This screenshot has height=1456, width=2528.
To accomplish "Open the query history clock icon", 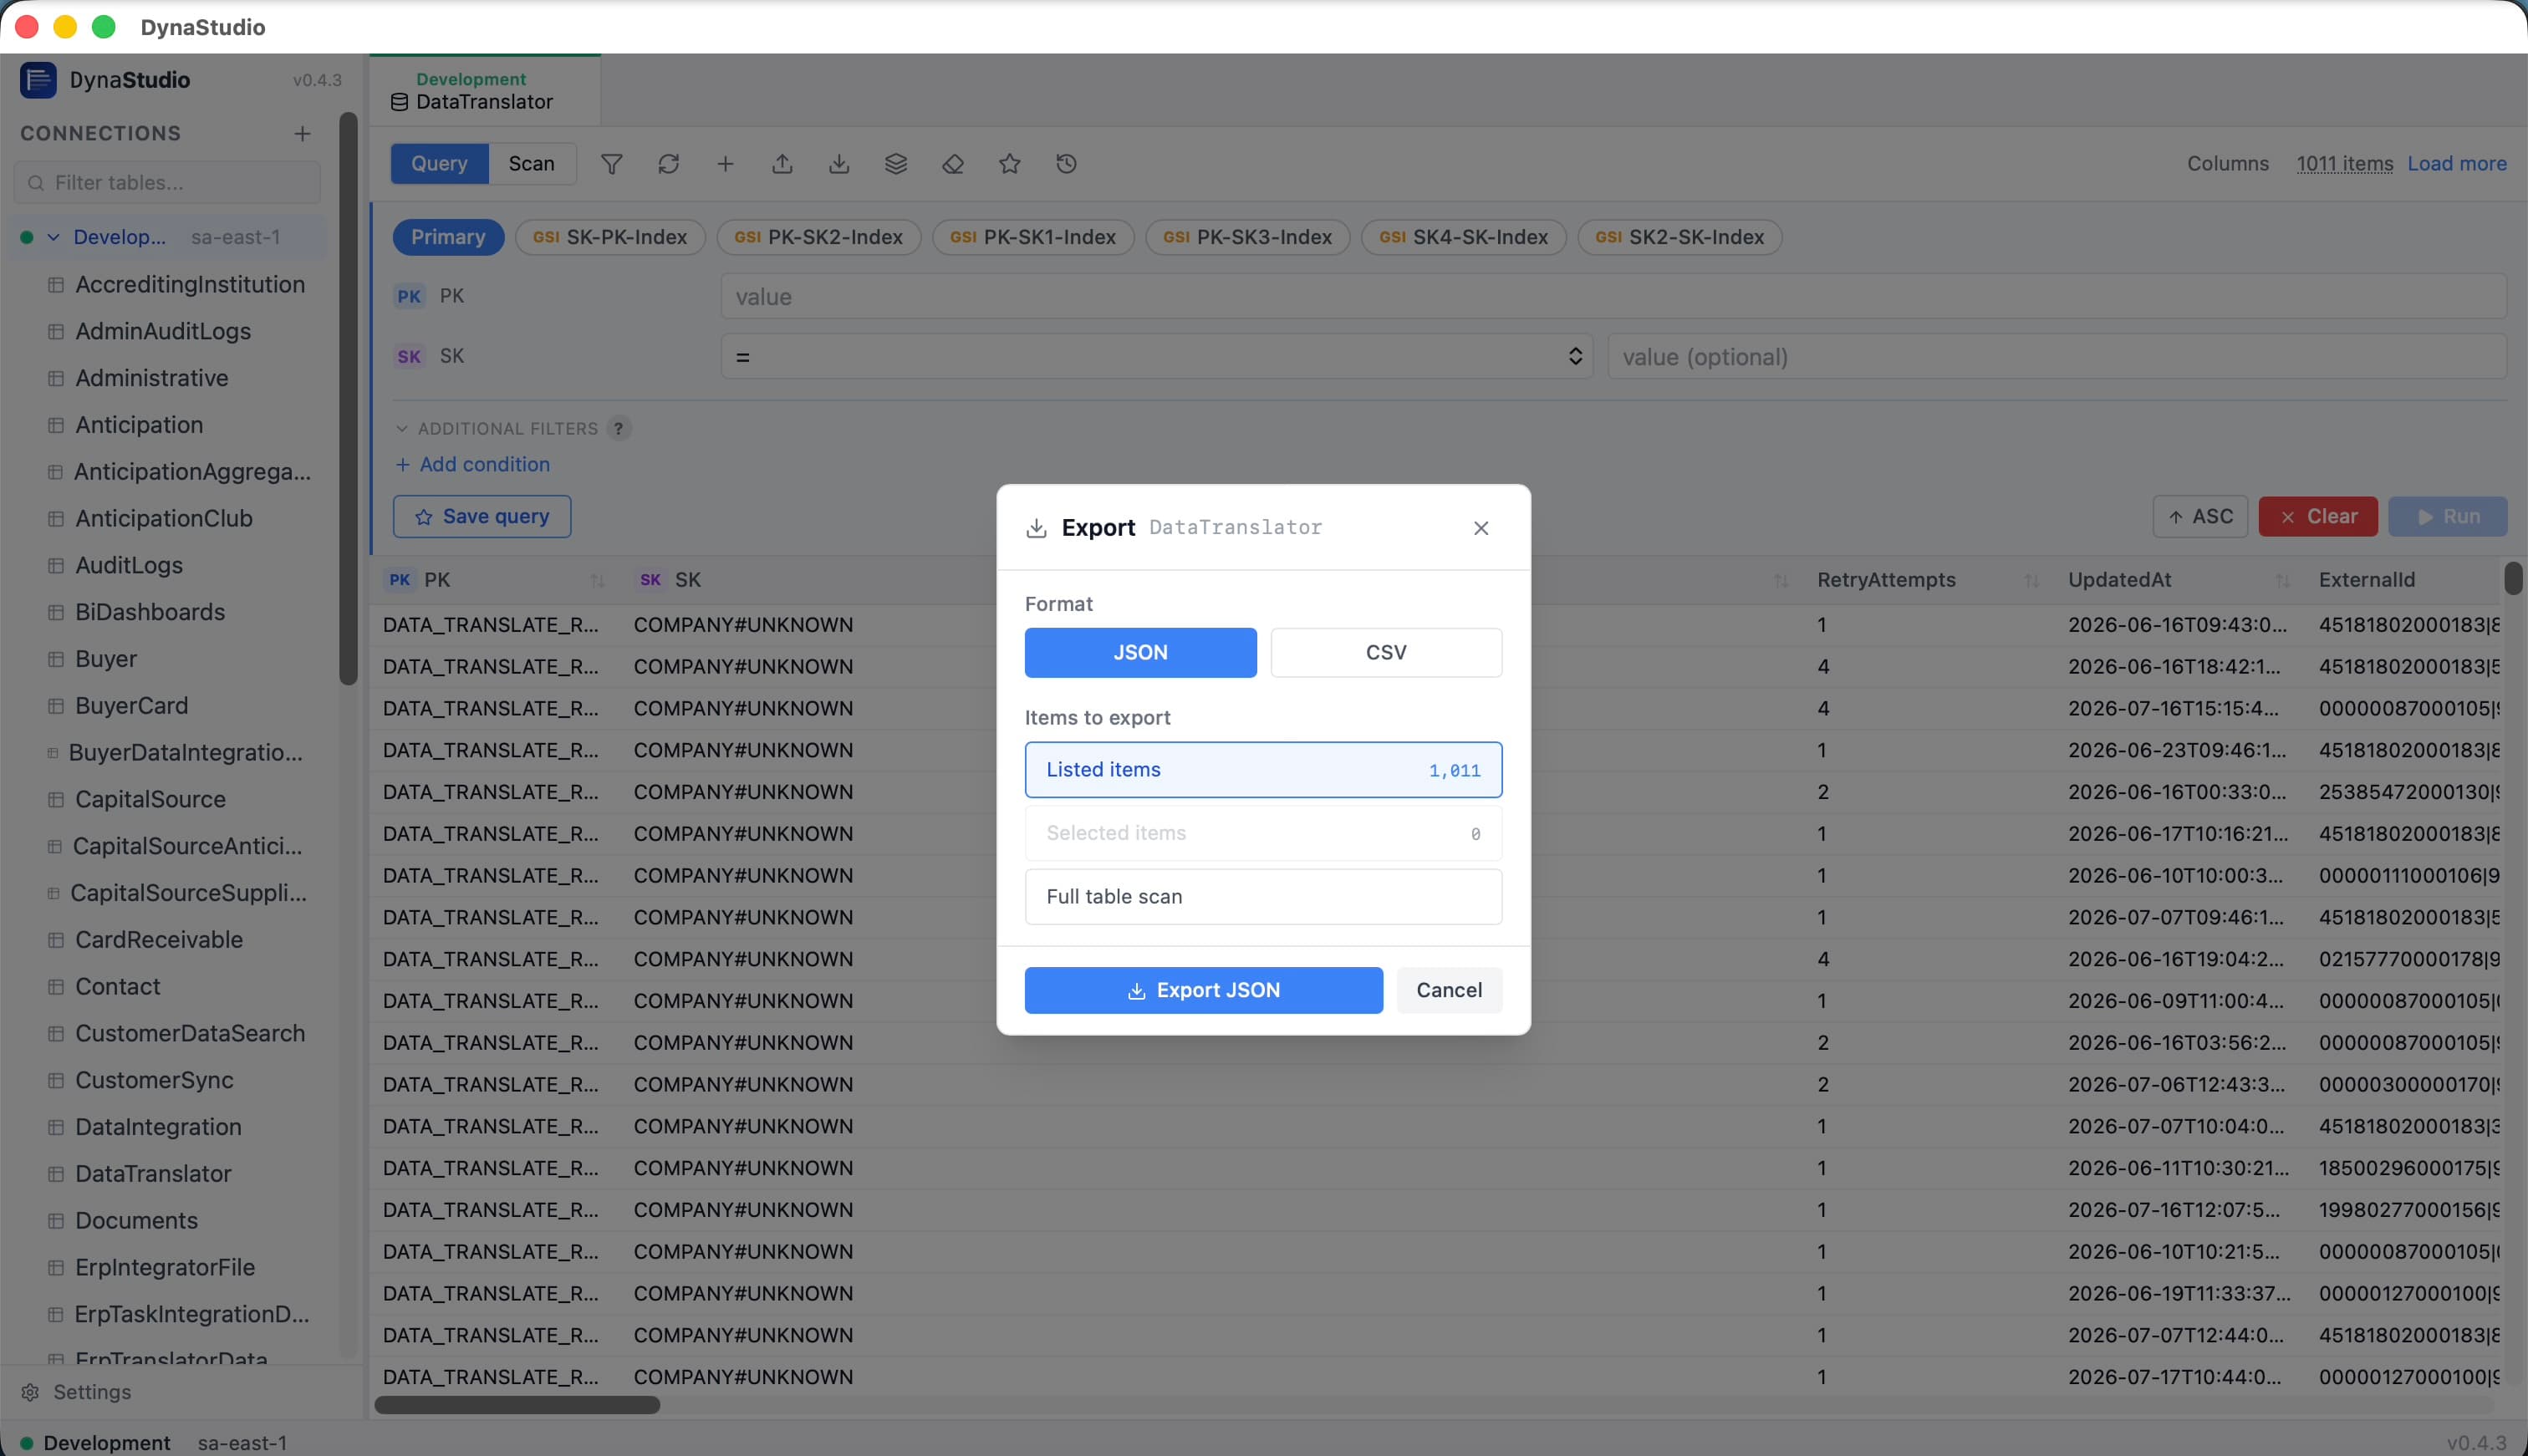I will click(x=1067, y=164).
